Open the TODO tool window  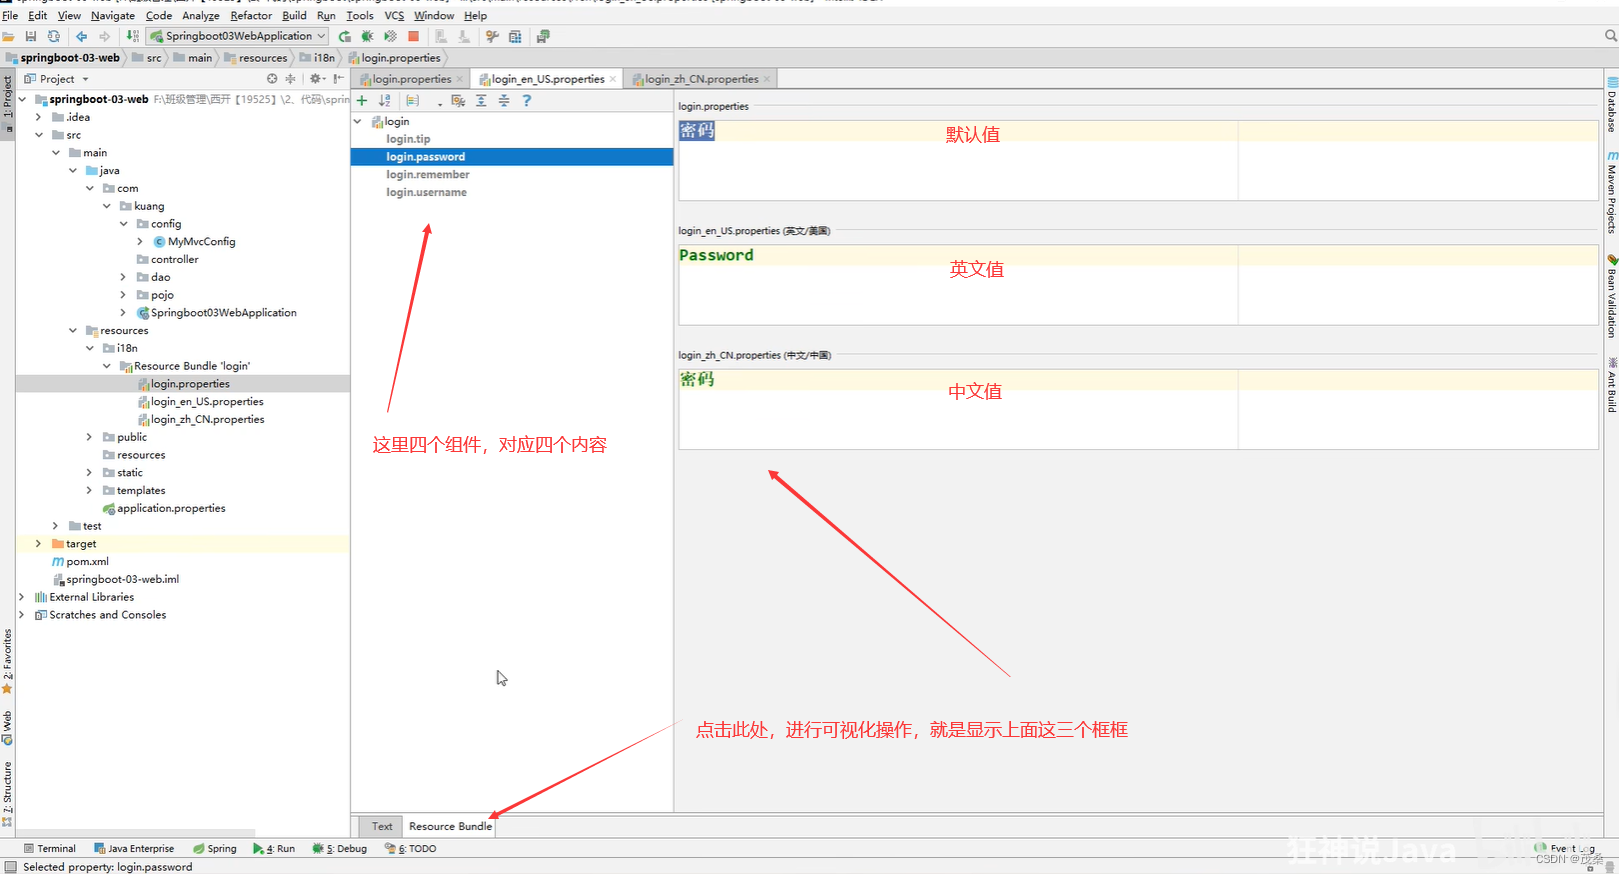point(411,849)
